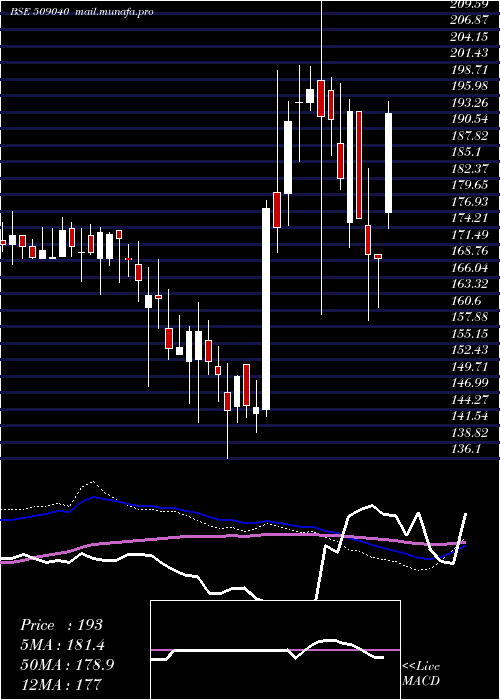The height and width of the screenshot is (700, 500).
Task: Click the 168.76 price axis label
Action: (x=470, y=251)
